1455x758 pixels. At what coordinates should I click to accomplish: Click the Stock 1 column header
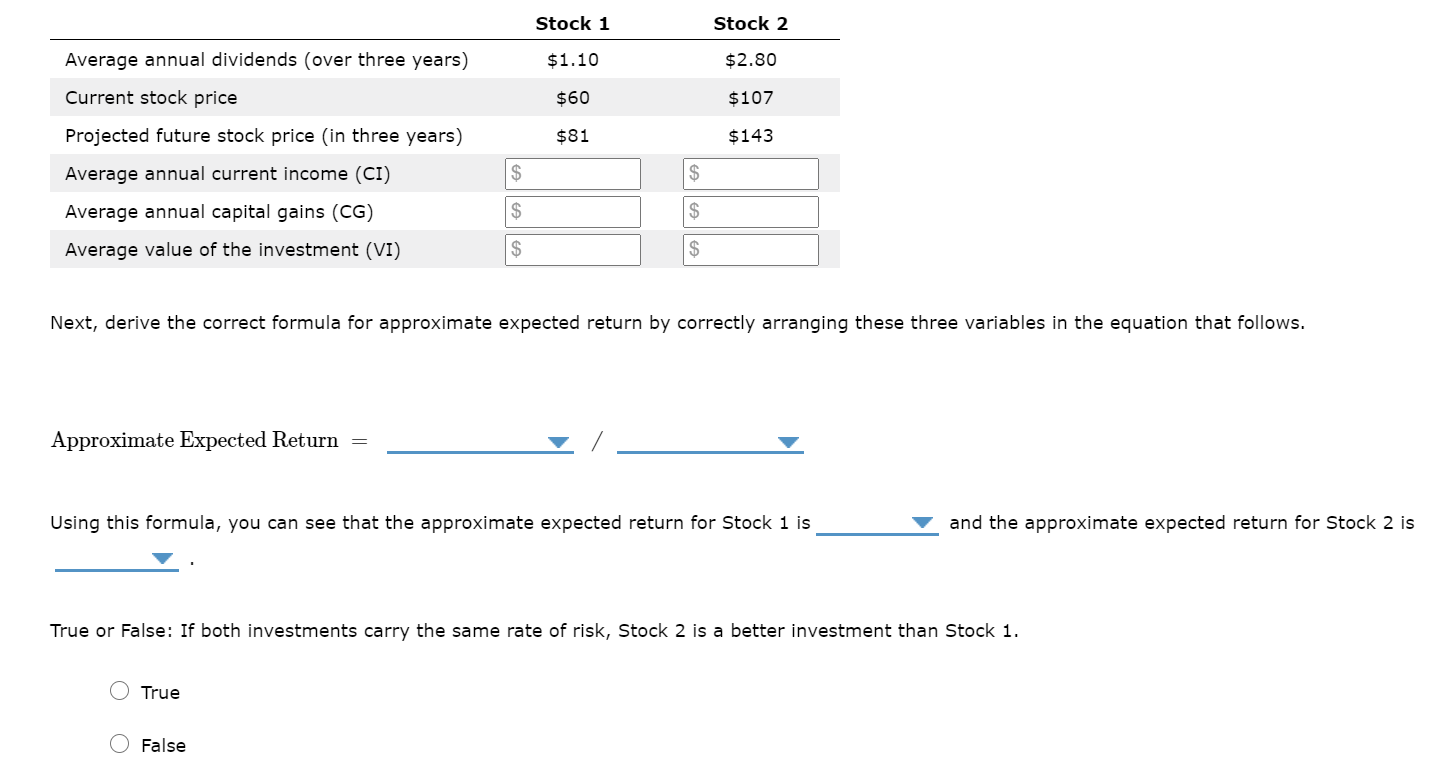click(x=572, y=22)
